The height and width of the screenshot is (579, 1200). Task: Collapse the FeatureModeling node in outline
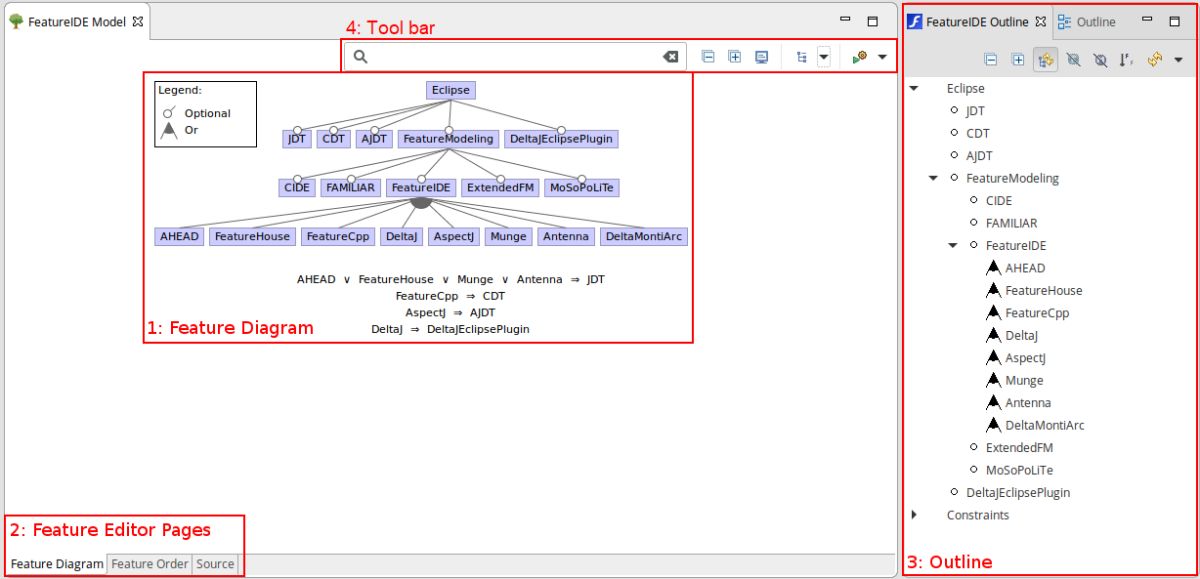point(933,178)
